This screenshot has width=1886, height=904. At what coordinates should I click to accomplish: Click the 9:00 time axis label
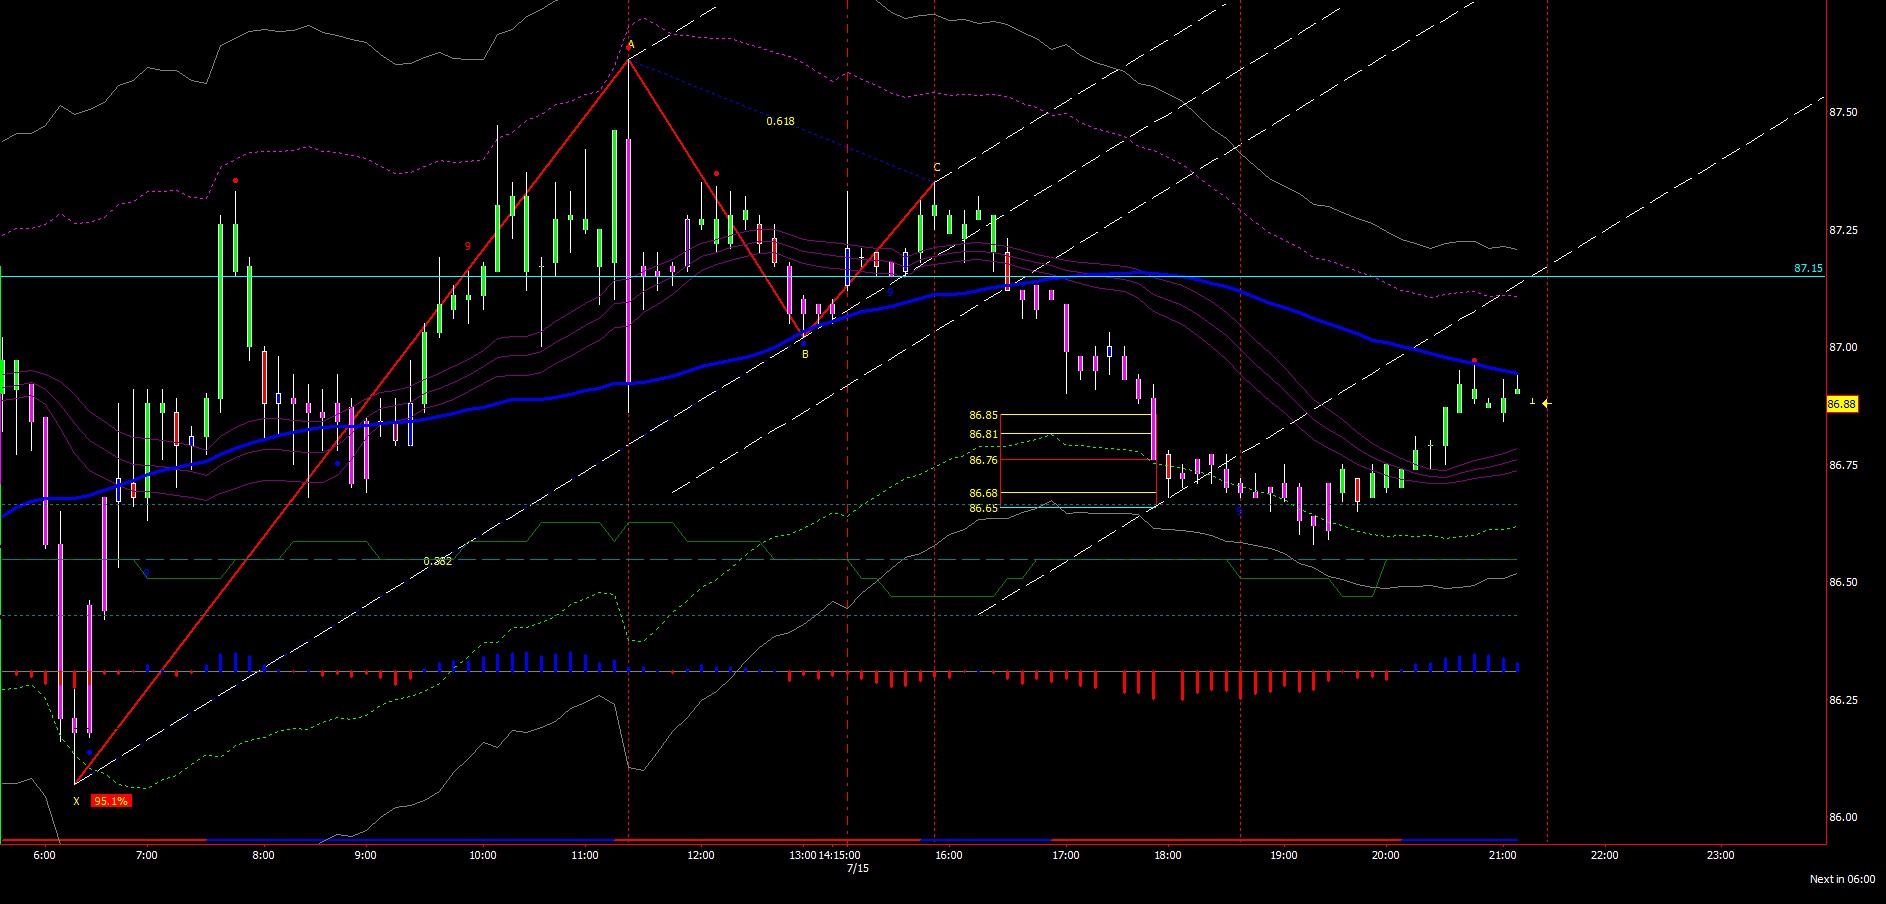(365, 855)
